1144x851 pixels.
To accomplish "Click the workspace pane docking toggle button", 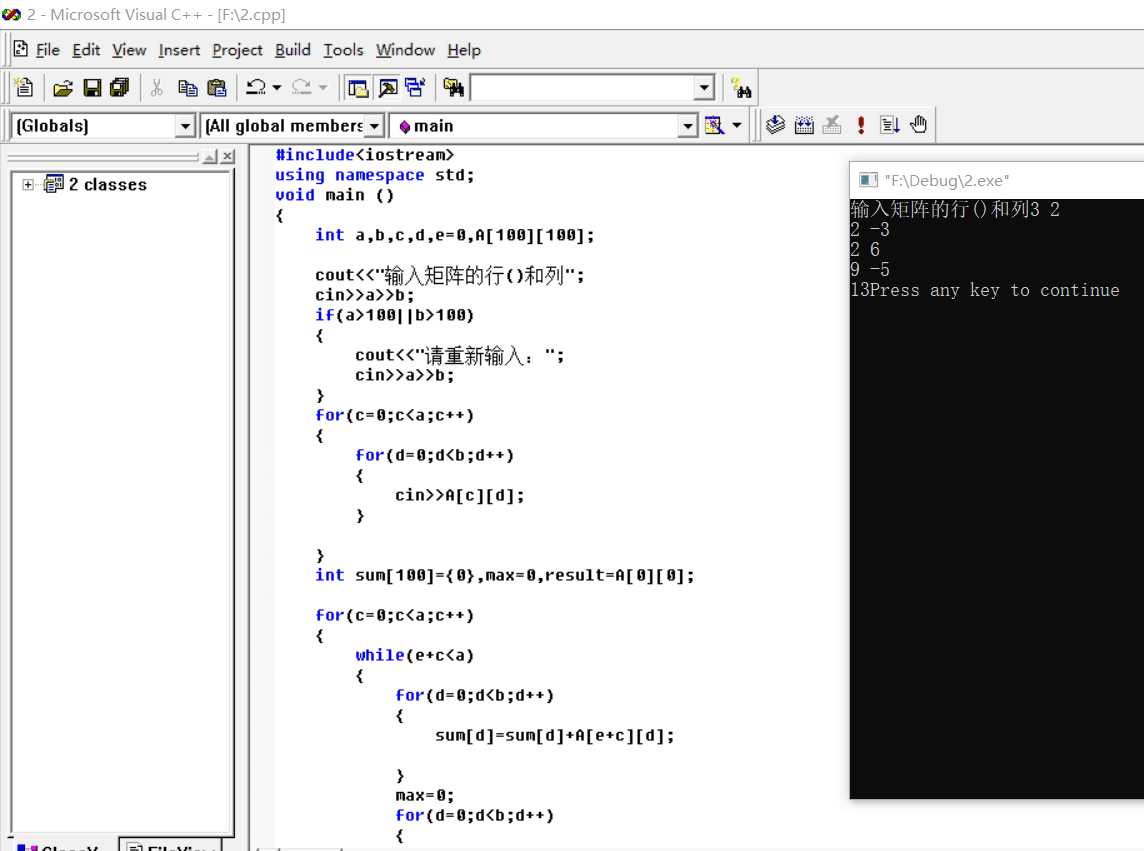I will (x=210, y=156).
